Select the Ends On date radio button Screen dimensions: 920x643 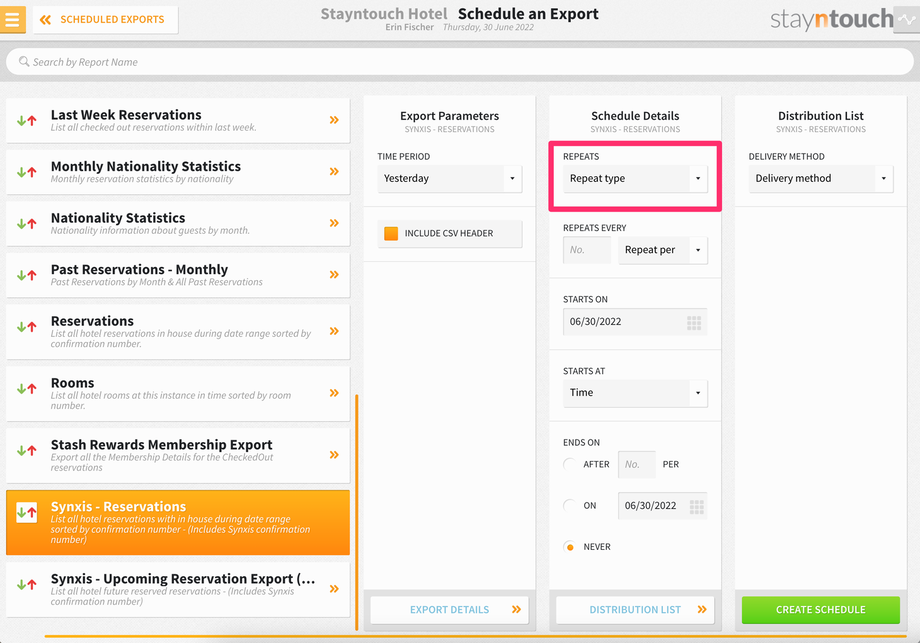click(569, 506)
